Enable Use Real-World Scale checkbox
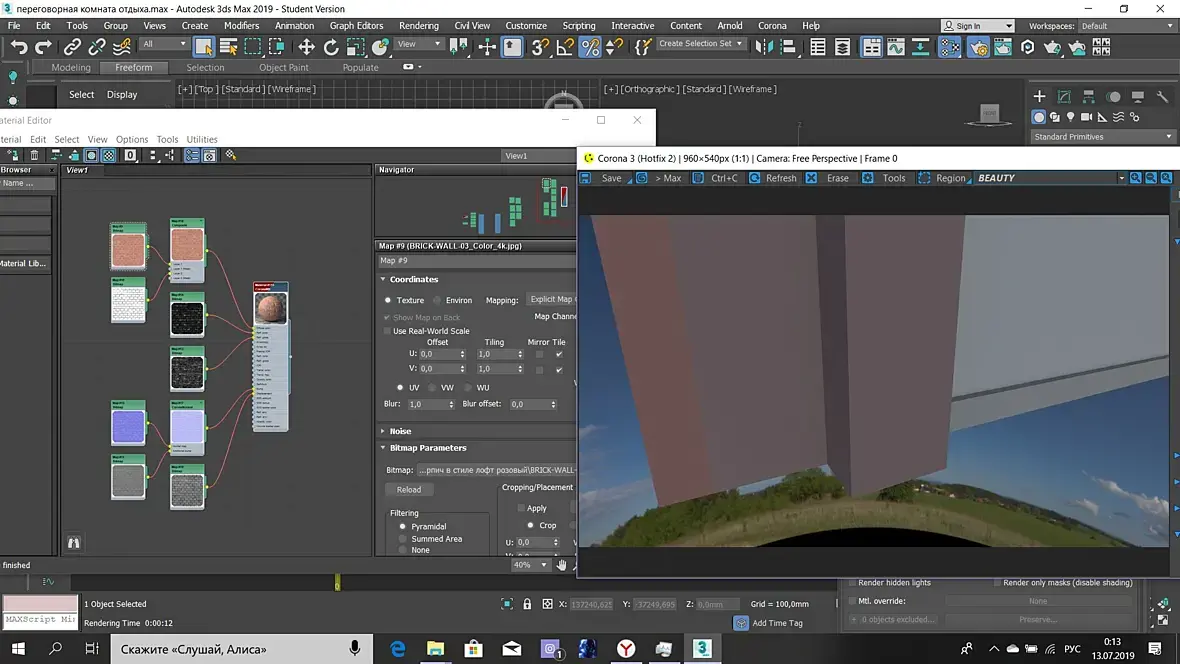This screenshot has height=664, width=1180. (x=388, y=331)
